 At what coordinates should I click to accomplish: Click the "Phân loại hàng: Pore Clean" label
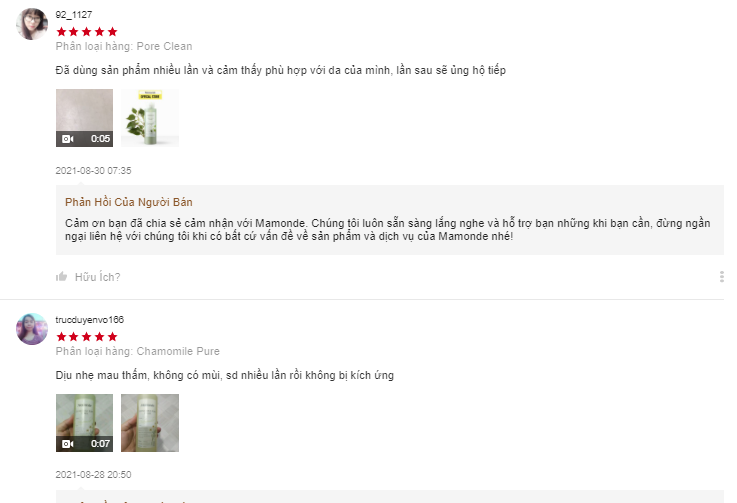click(124, 46)
